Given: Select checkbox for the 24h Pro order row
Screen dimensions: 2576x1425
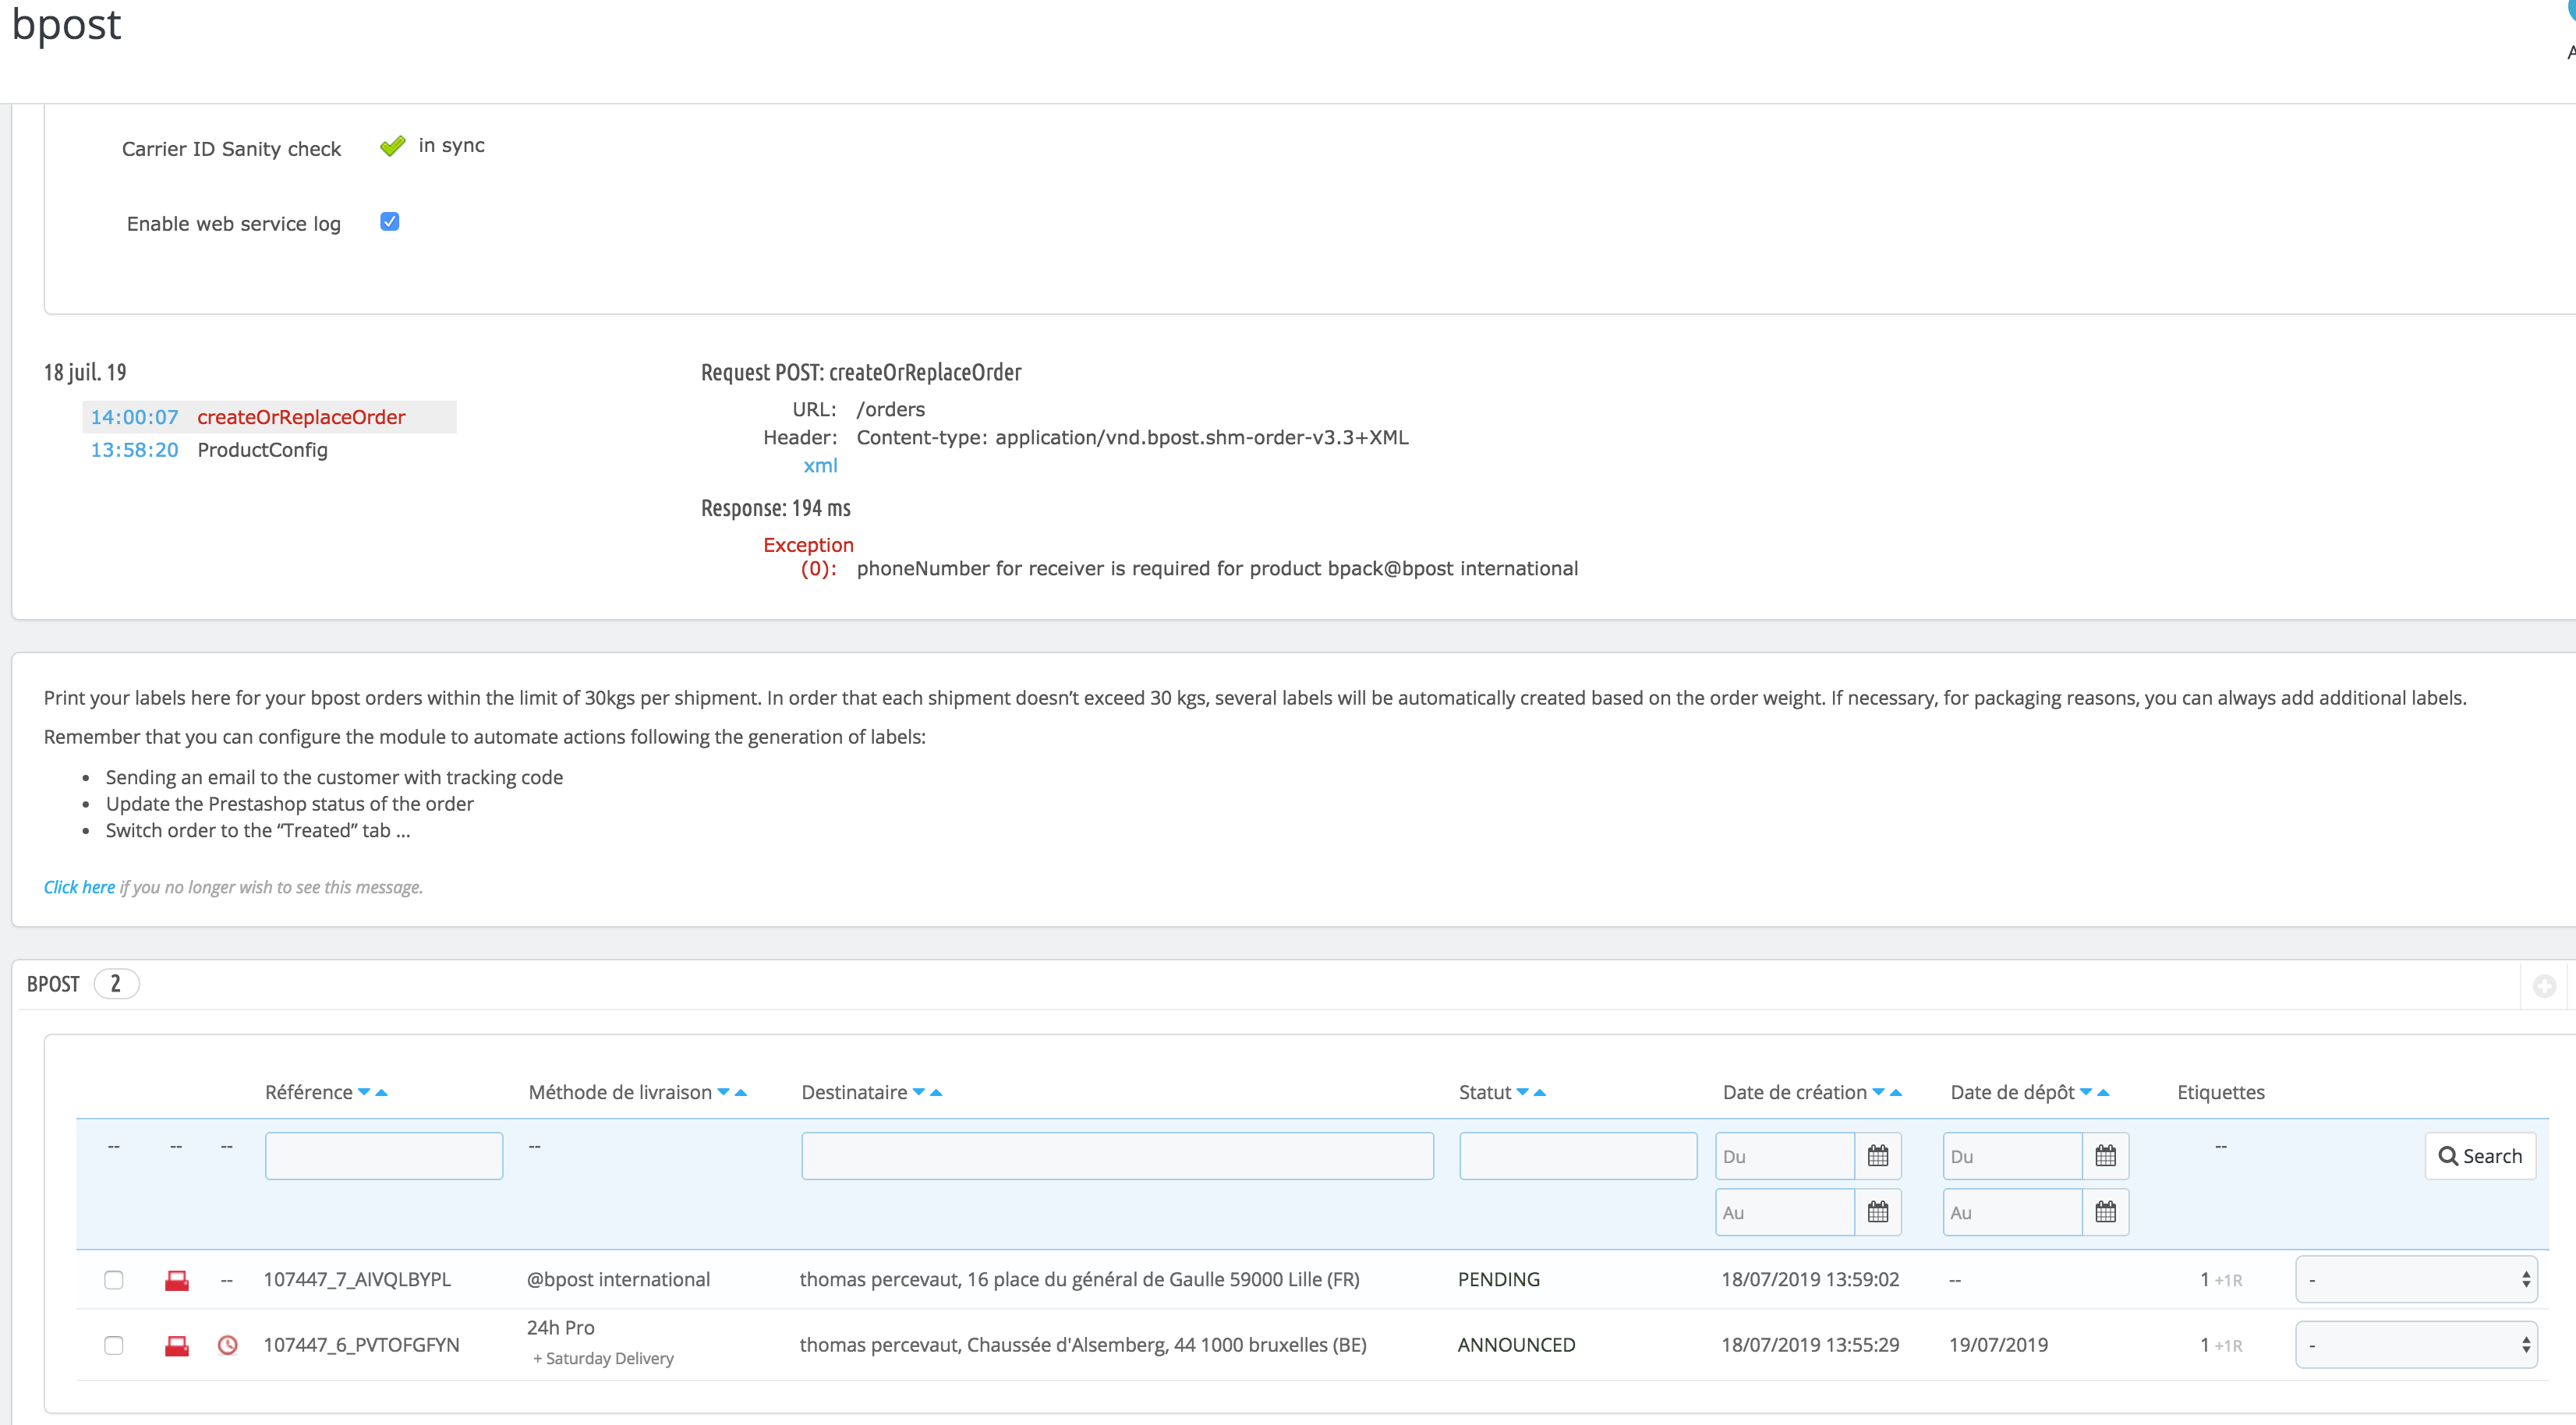Looking at the screenshot, I should (x=114, y=1346).
